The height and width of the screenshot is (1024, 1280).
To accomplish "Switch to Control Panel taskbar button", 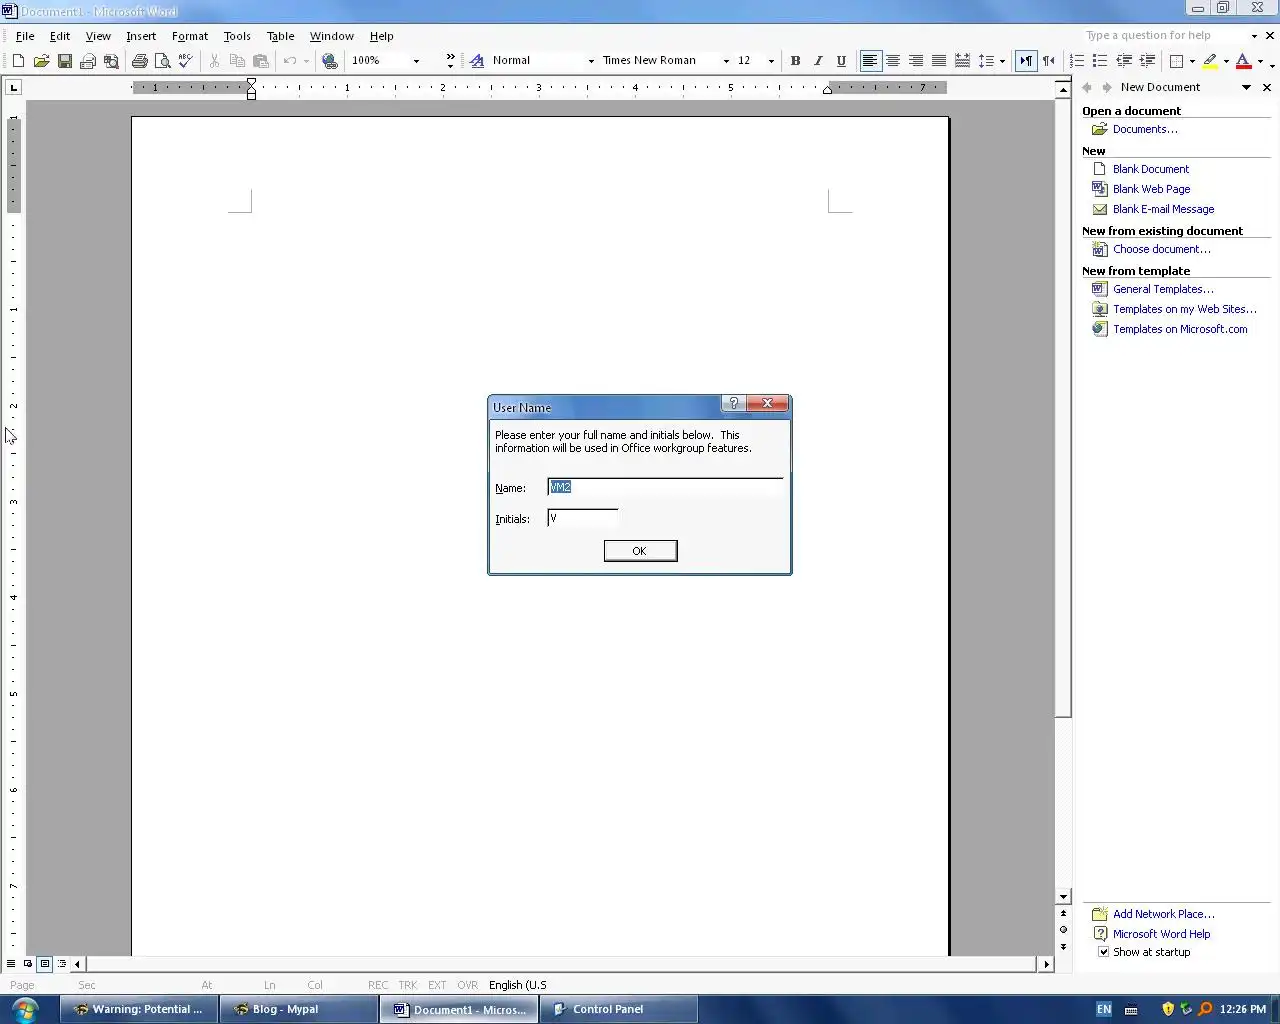I will click(x=618, y=1009).
